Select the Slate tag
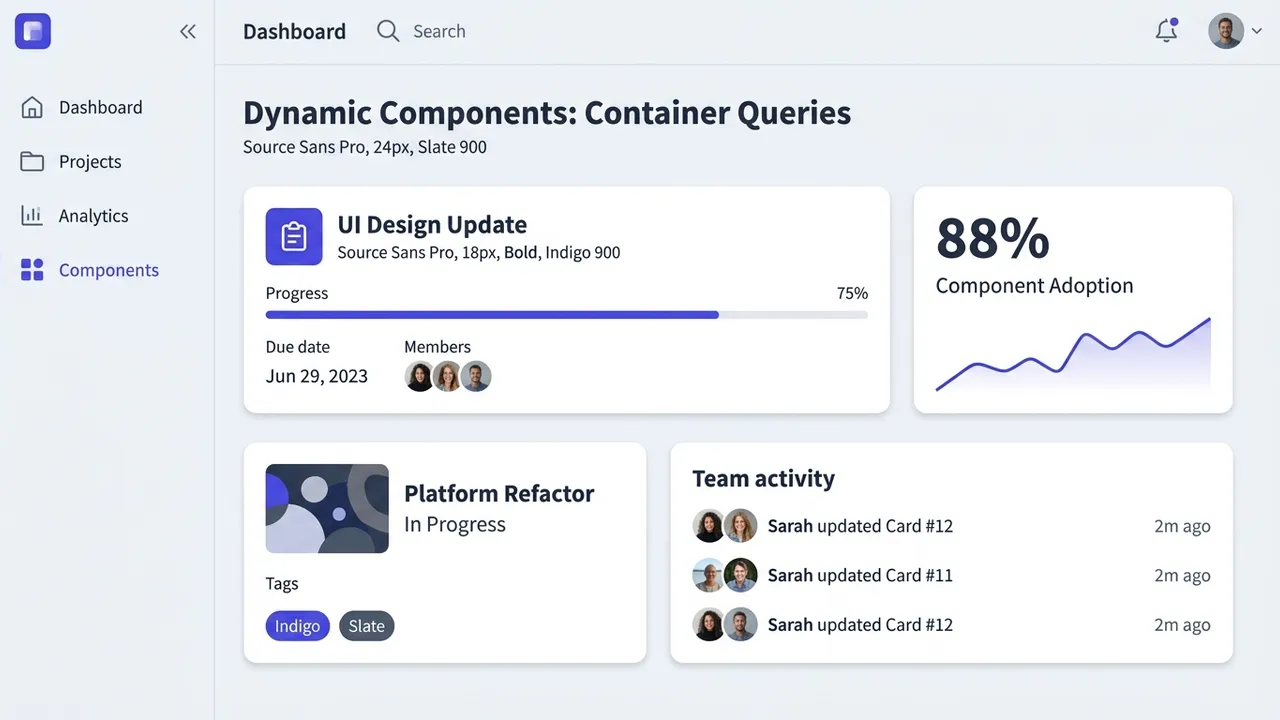This screenshot has height=720, width=1280. [x=367, y=626]
